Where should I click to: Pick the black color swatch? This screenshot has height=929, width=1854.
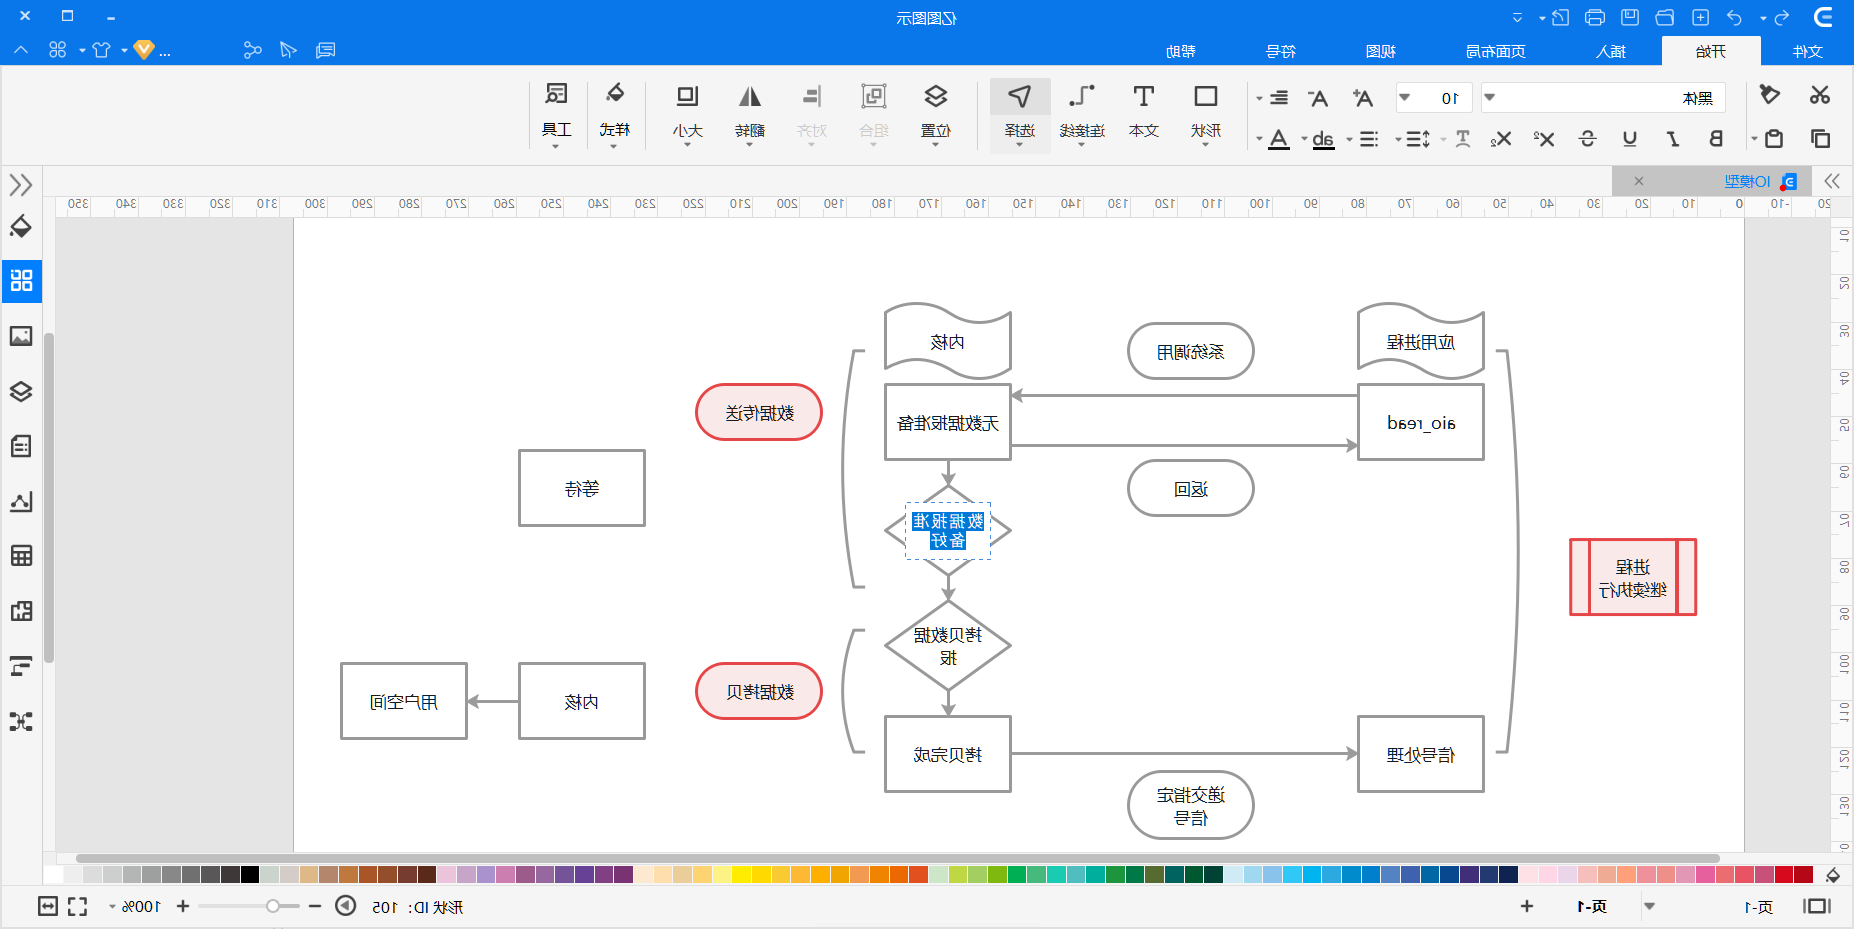(x=250, y=874)
